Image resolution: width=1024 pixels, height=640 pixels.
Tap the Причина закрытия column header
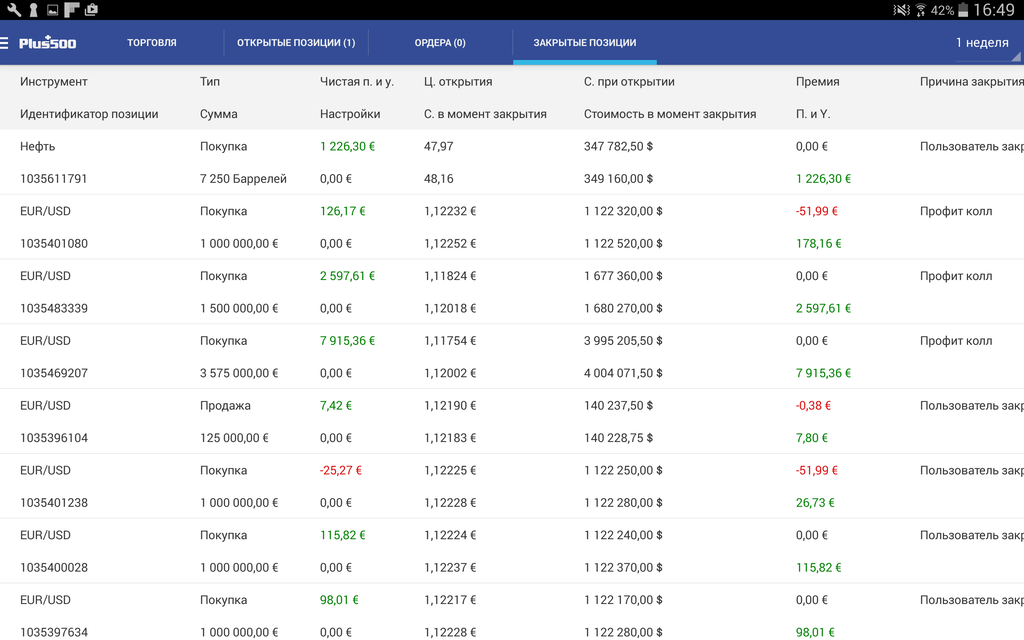[x=970, y=82]
